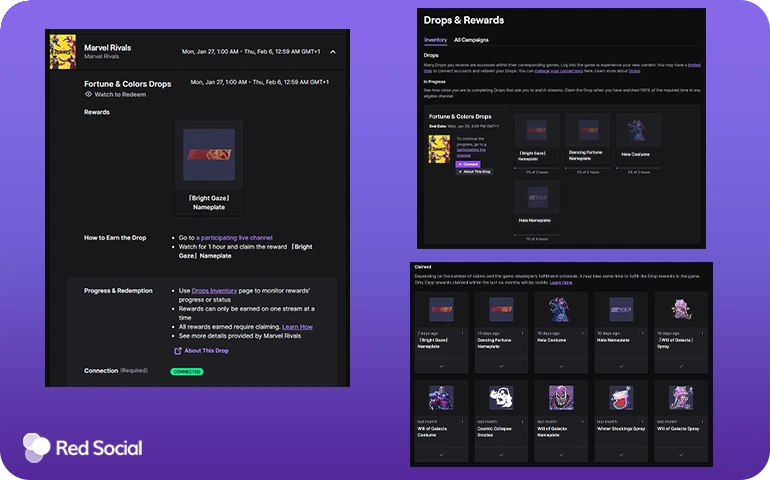Click the eye icon beside Watch to Redeem
Image resolution: width=770 pixels, height=480 pixels.
[x=88, y=94]
